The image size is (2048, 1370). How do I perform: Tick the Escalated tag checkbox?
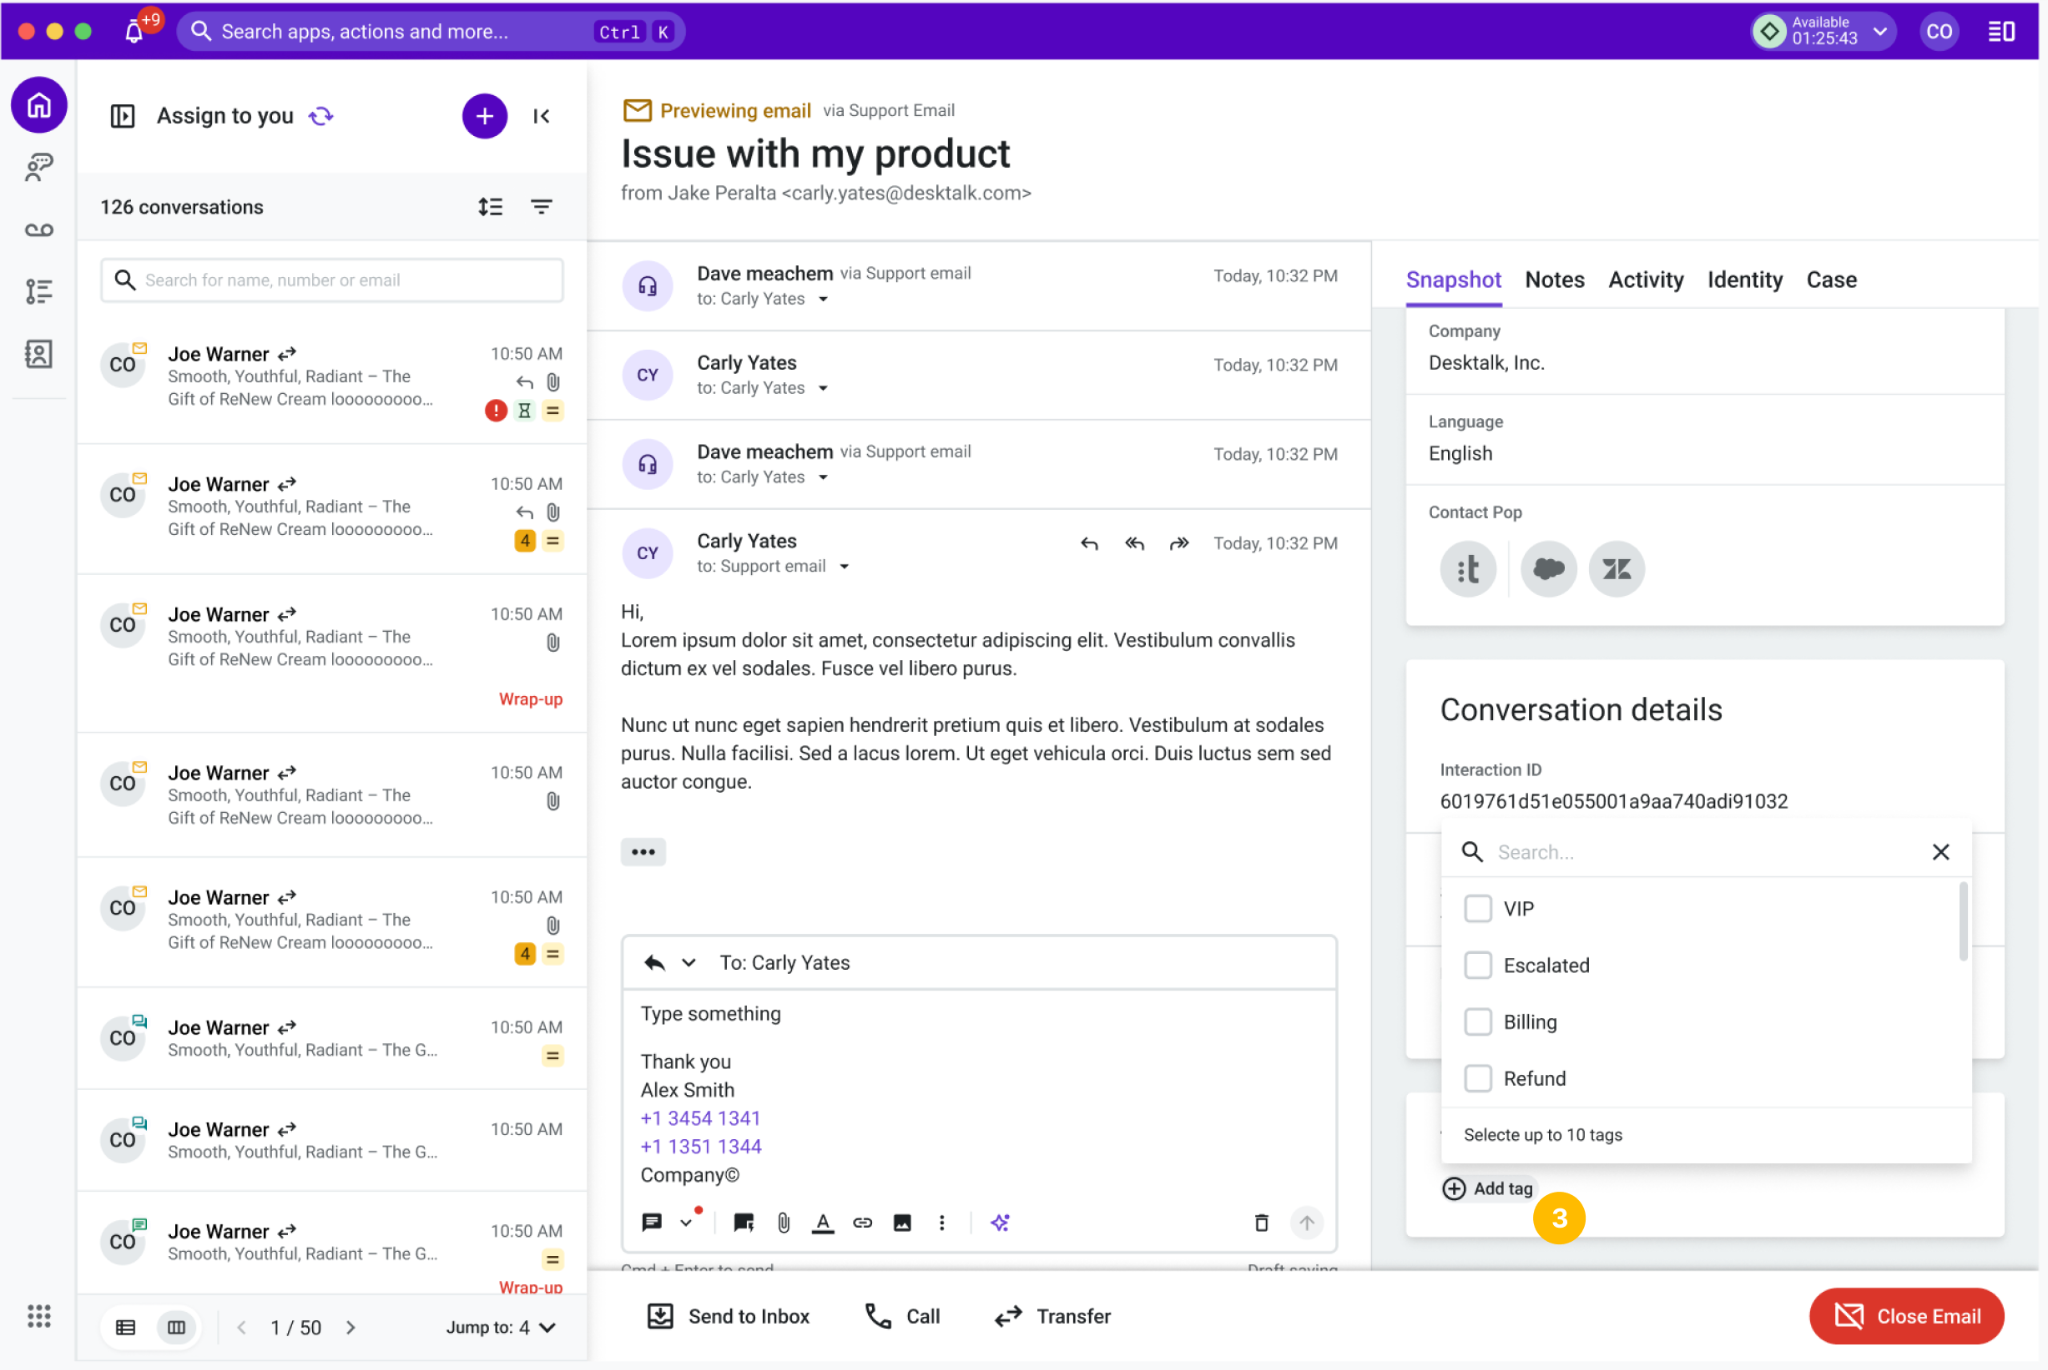1477,965
